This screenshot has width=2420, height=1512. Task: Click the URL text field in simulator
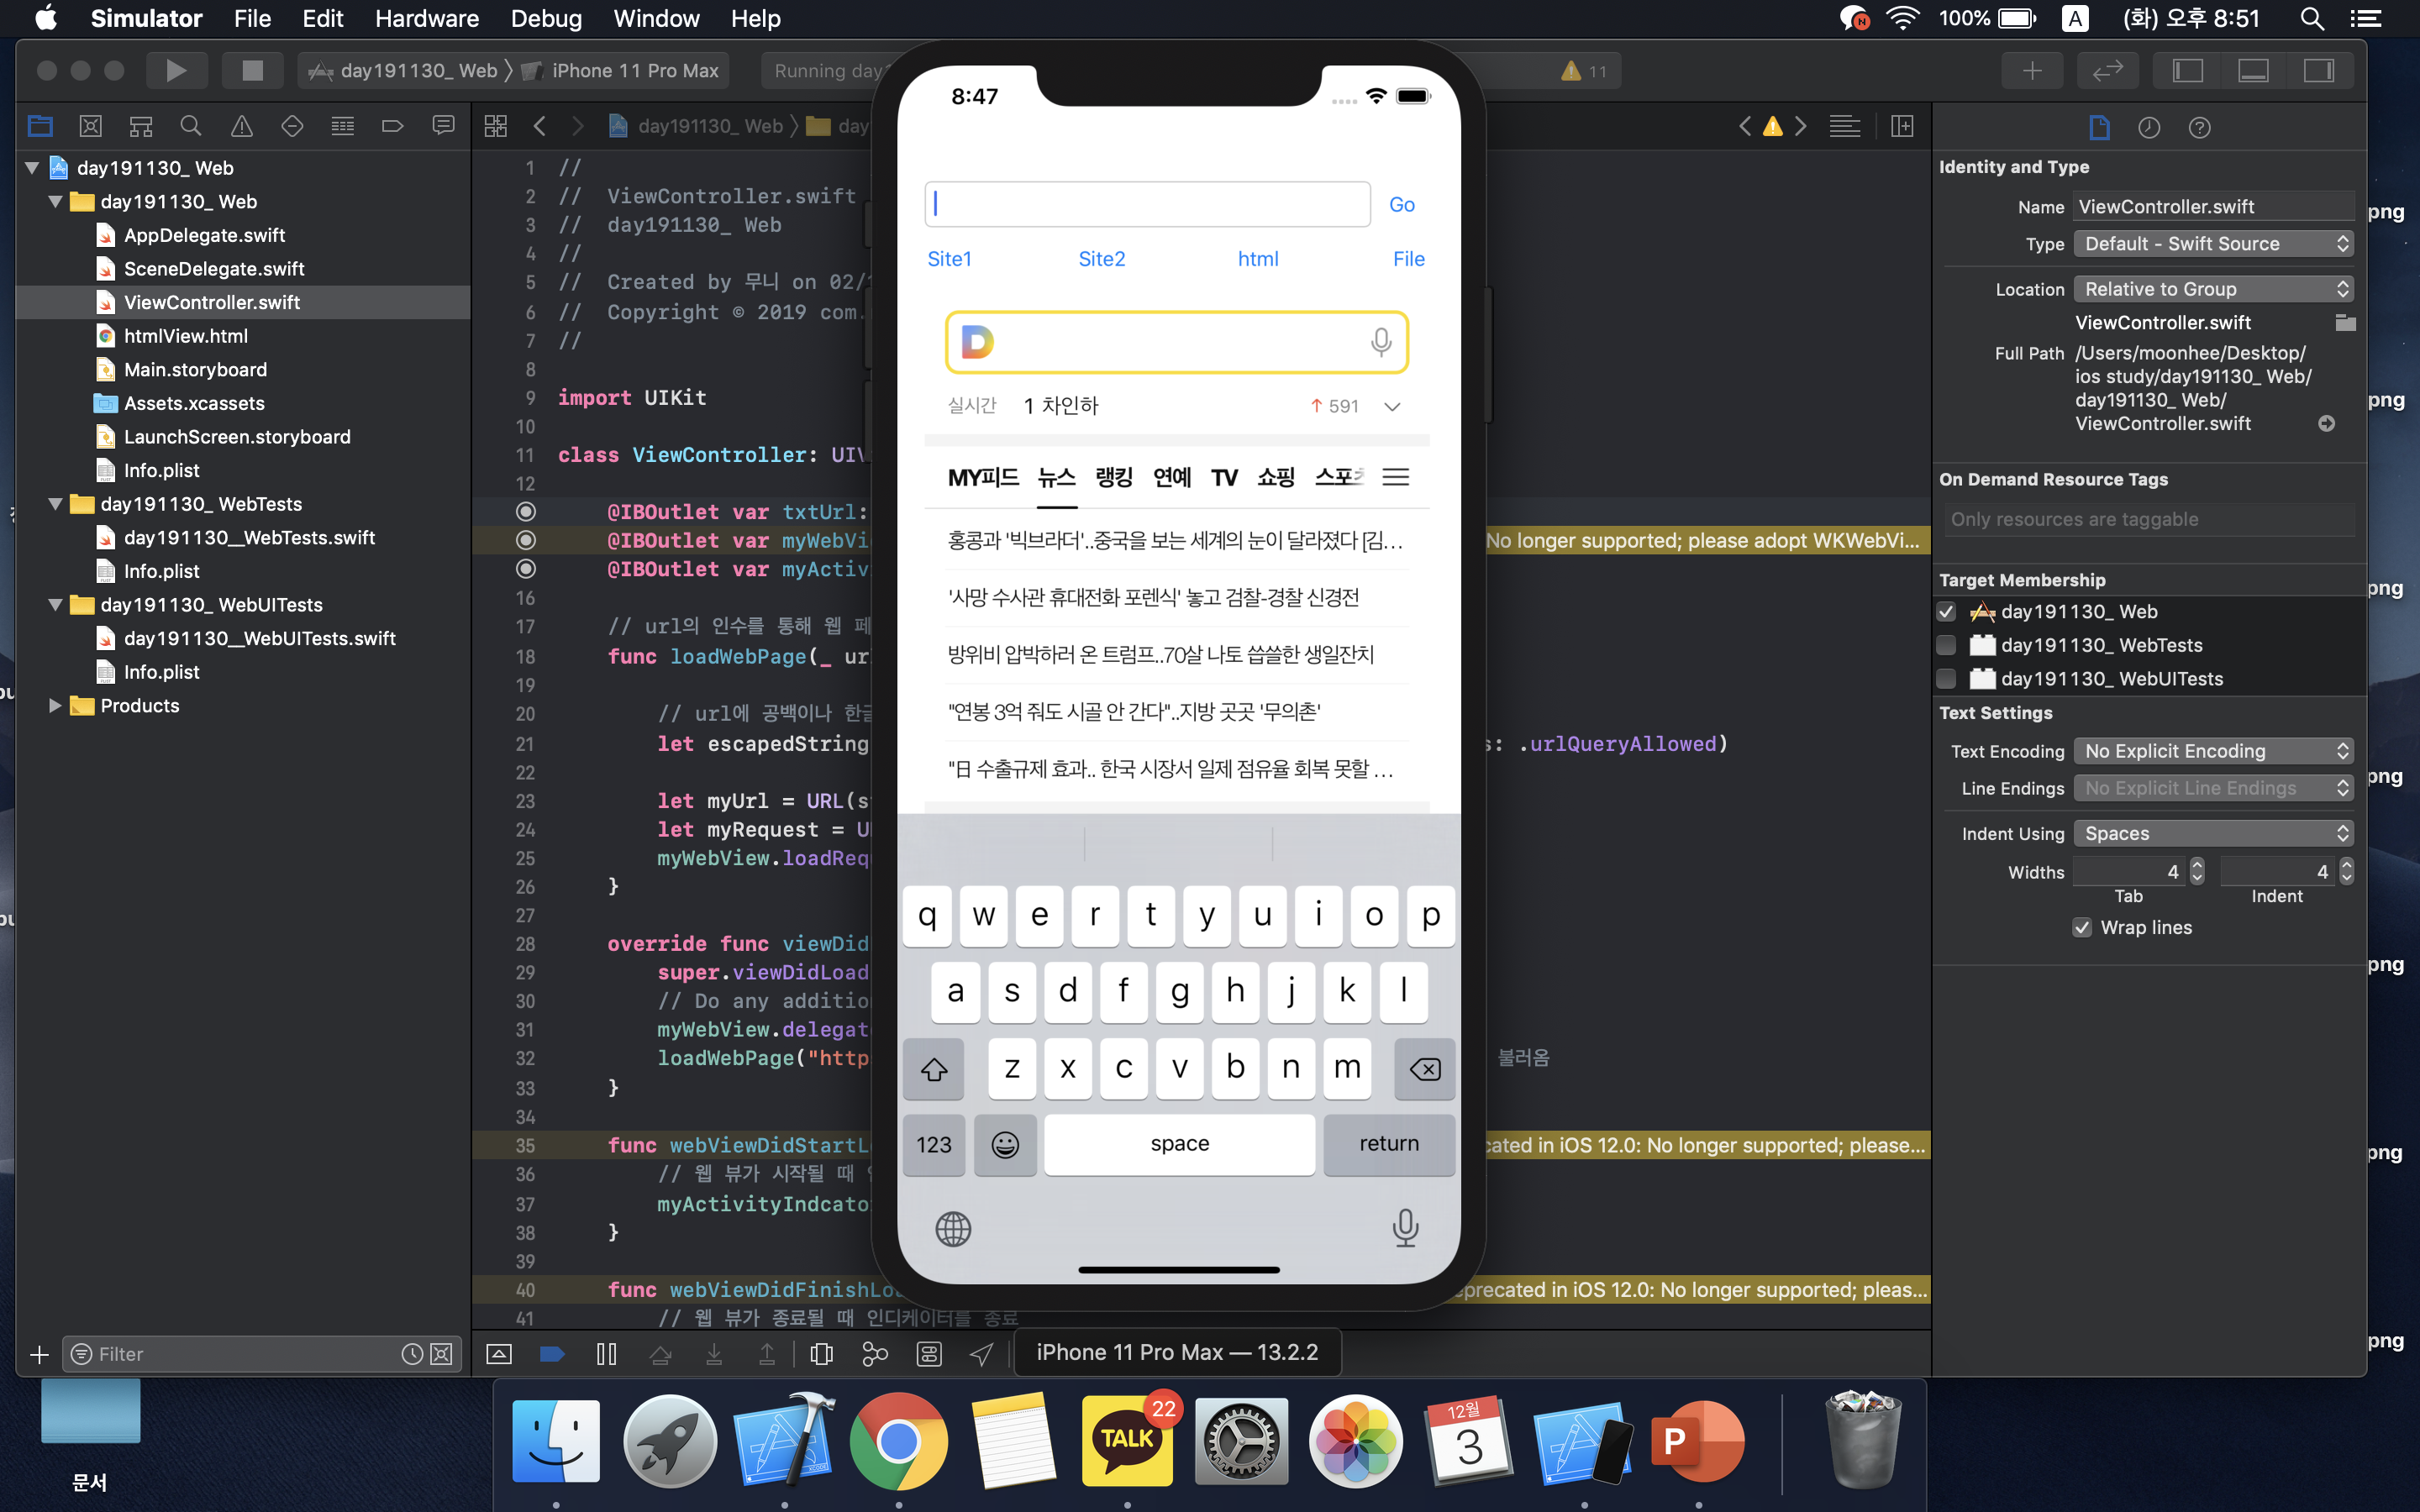[1147, 204]
